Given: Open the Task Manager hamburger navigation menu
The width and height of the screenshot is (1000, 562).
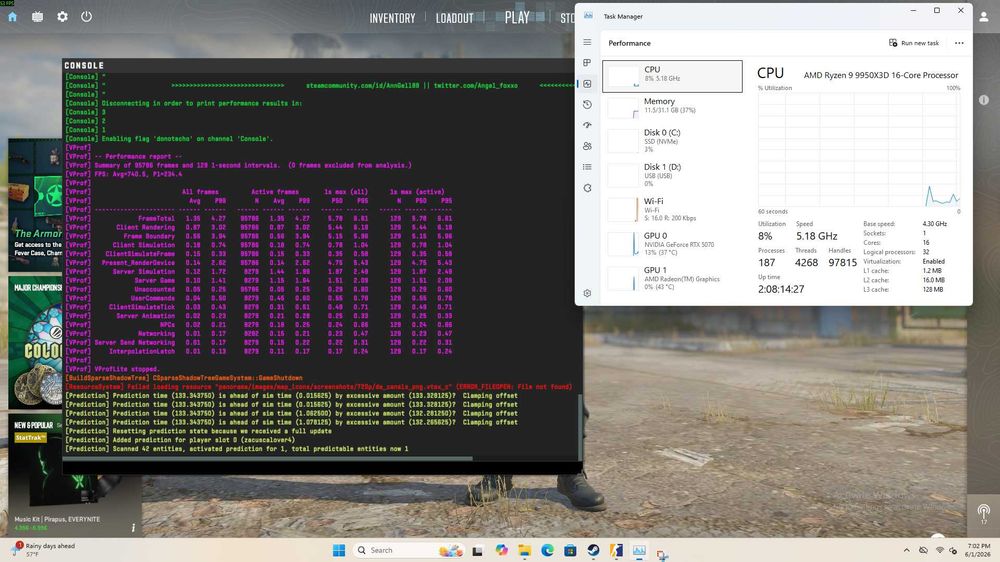Looking at the screenshot, I should (x=587, y=42).
